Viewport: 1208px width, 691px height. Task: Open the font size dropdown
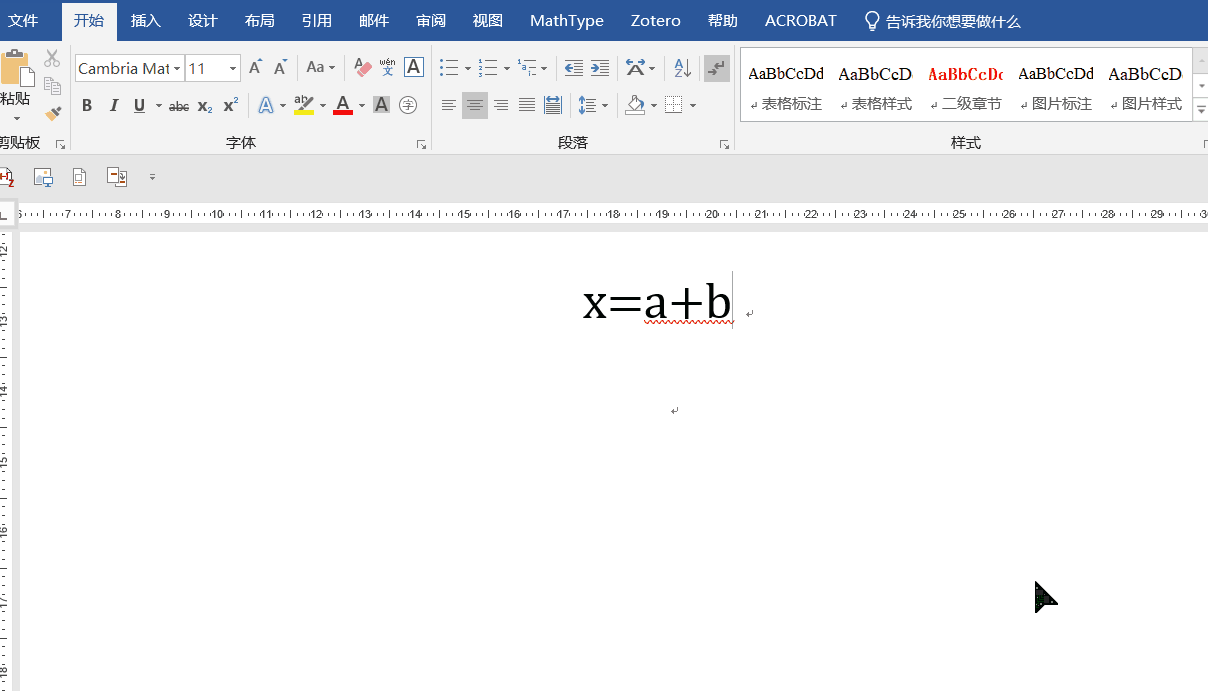tap(233, 68)
